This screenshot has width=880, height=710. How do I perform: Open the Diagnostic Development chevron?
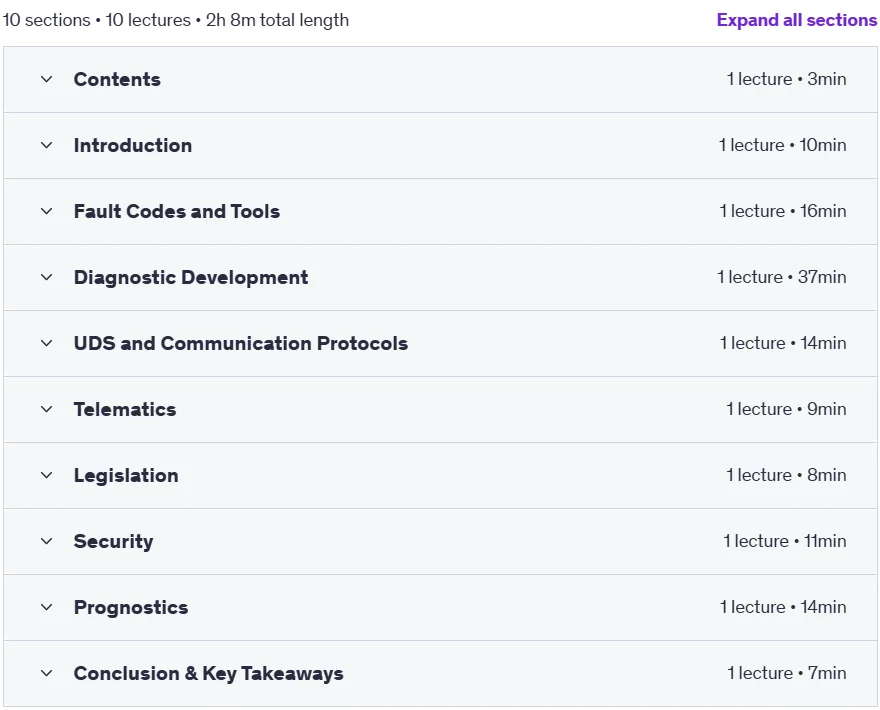47,277
